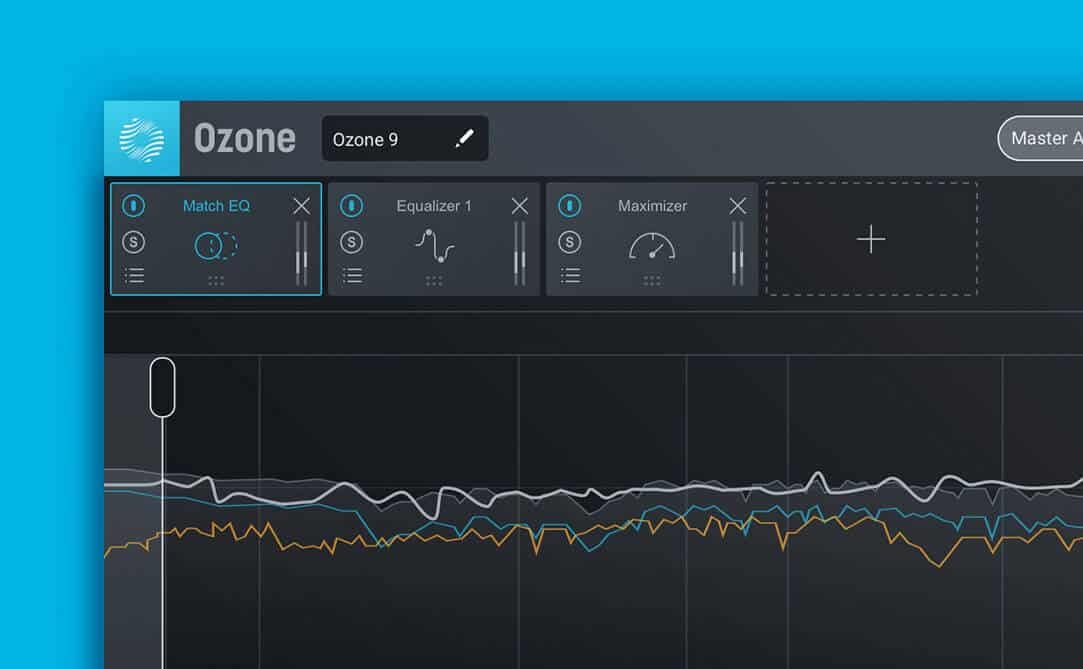Toggle Match EQ module bypass power button

(x=134, y=206)
